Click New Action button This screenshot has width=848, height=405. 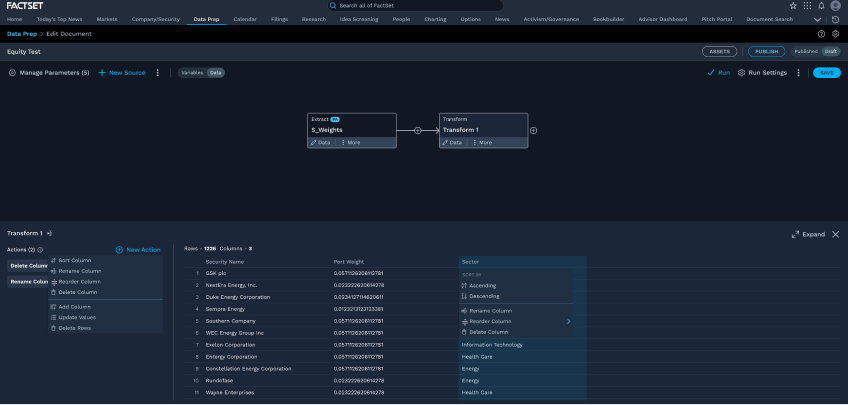click(138, 250)
